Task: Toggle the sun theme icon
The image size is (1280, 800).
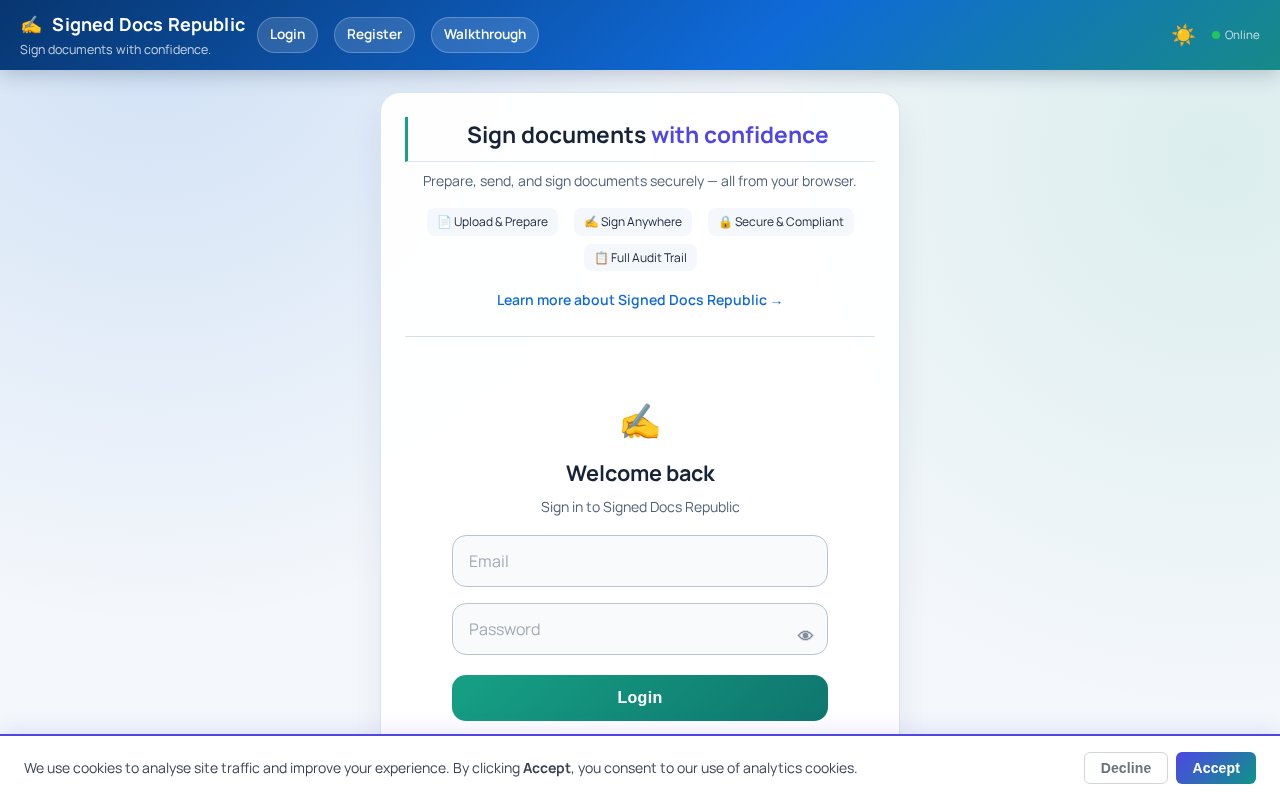Action: coord(1183,35)
